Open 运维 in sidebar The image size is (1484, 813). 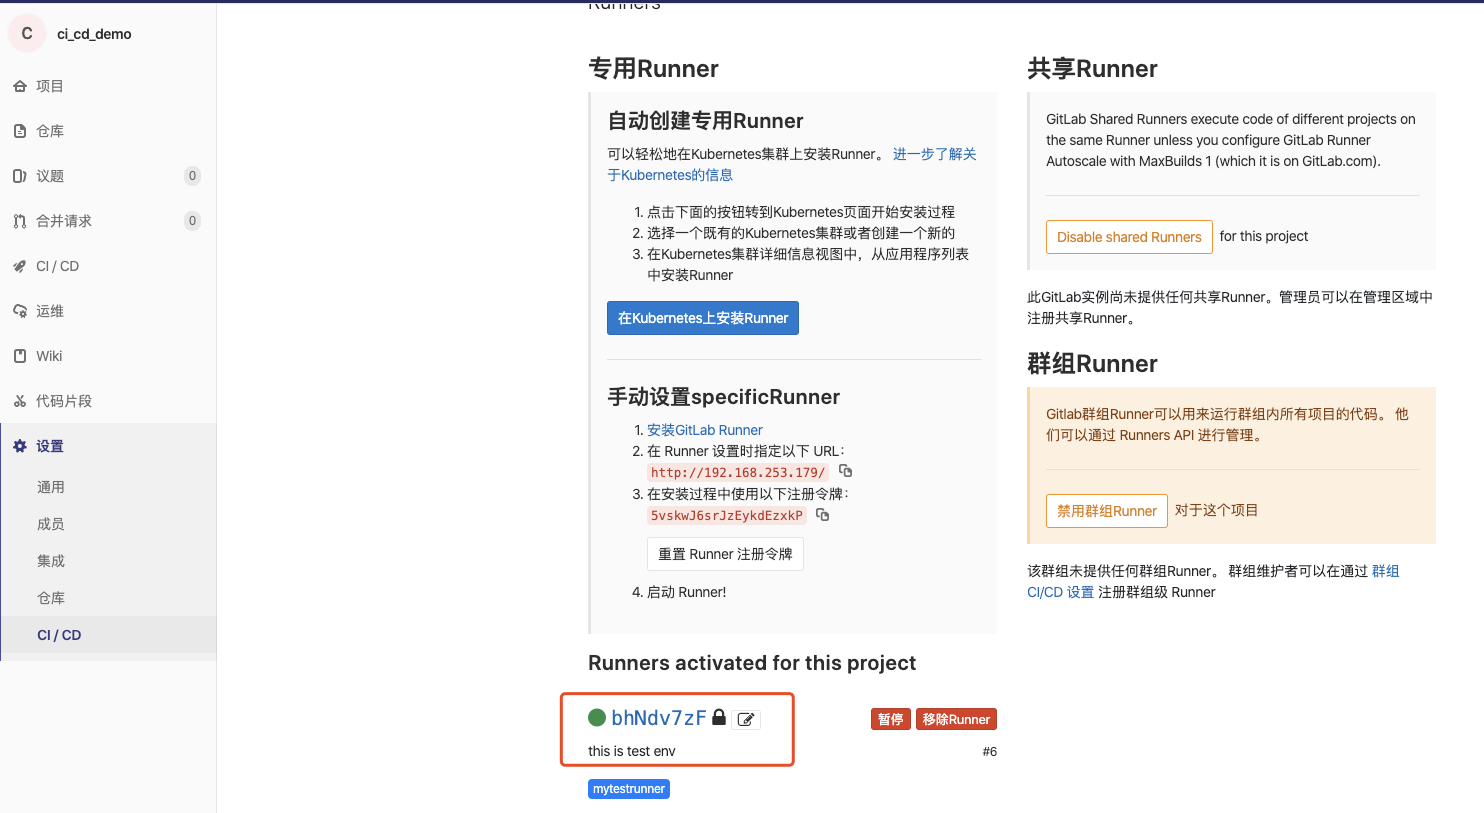[50, 311]
